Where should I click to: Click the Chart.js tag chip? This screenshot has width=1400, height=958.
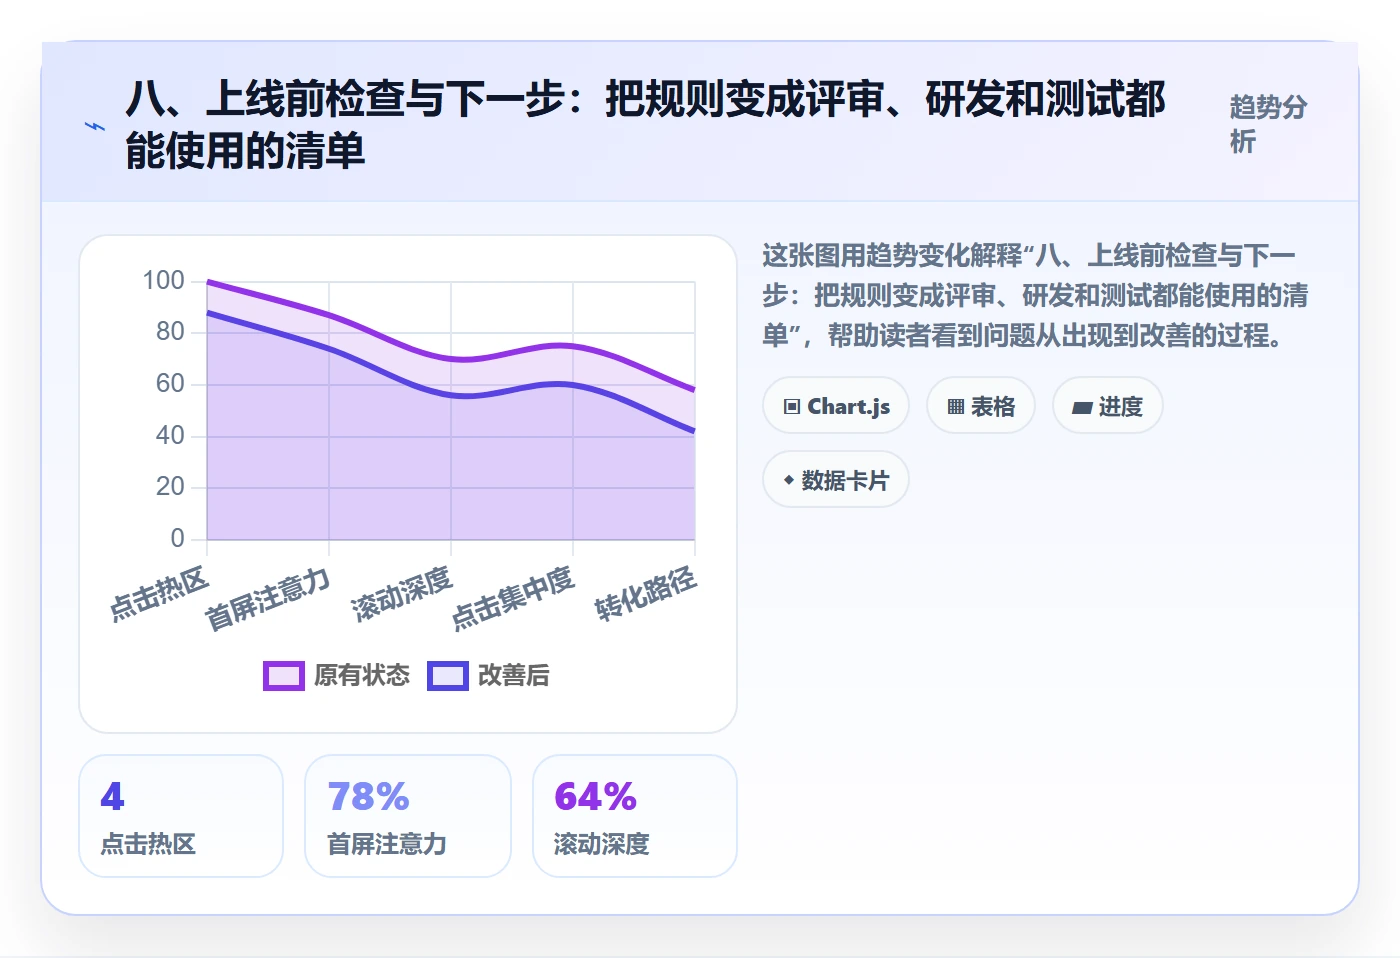click(x=836, y=406)
